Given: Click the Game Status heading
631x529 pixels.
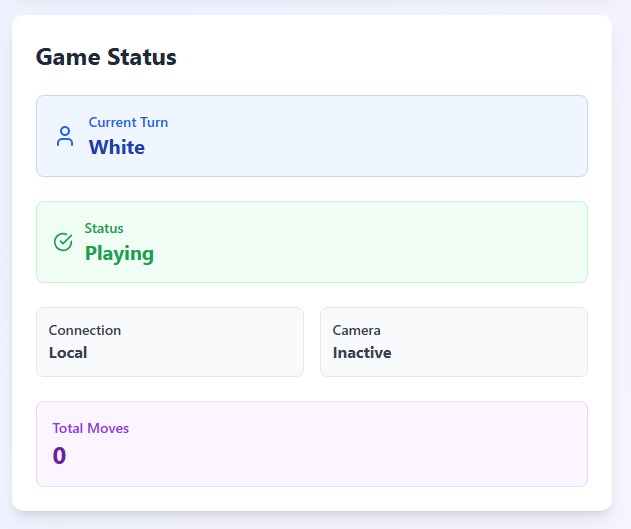Looking at the screenshot, I should (x=106, y=57).
